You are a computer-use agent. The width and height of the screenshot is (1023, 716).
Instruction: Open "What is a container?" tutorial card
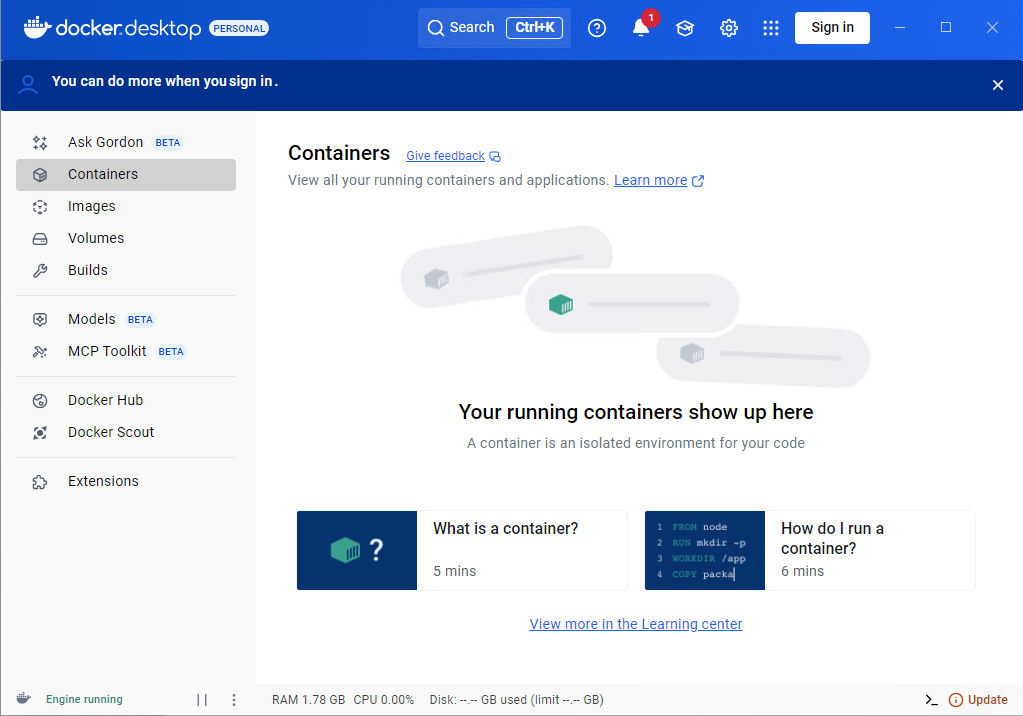(461, 550)
